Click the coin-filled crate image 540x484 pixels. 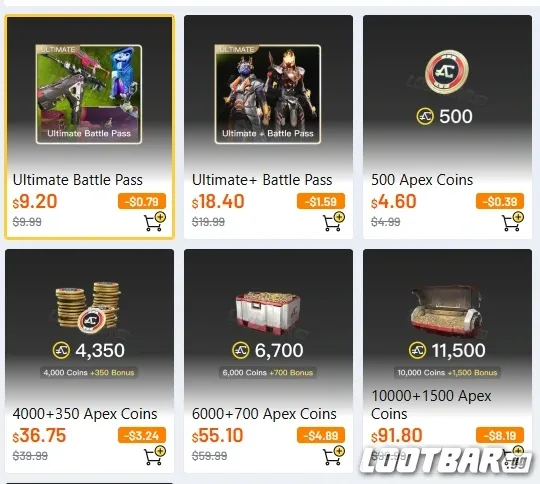pos(268,310)
